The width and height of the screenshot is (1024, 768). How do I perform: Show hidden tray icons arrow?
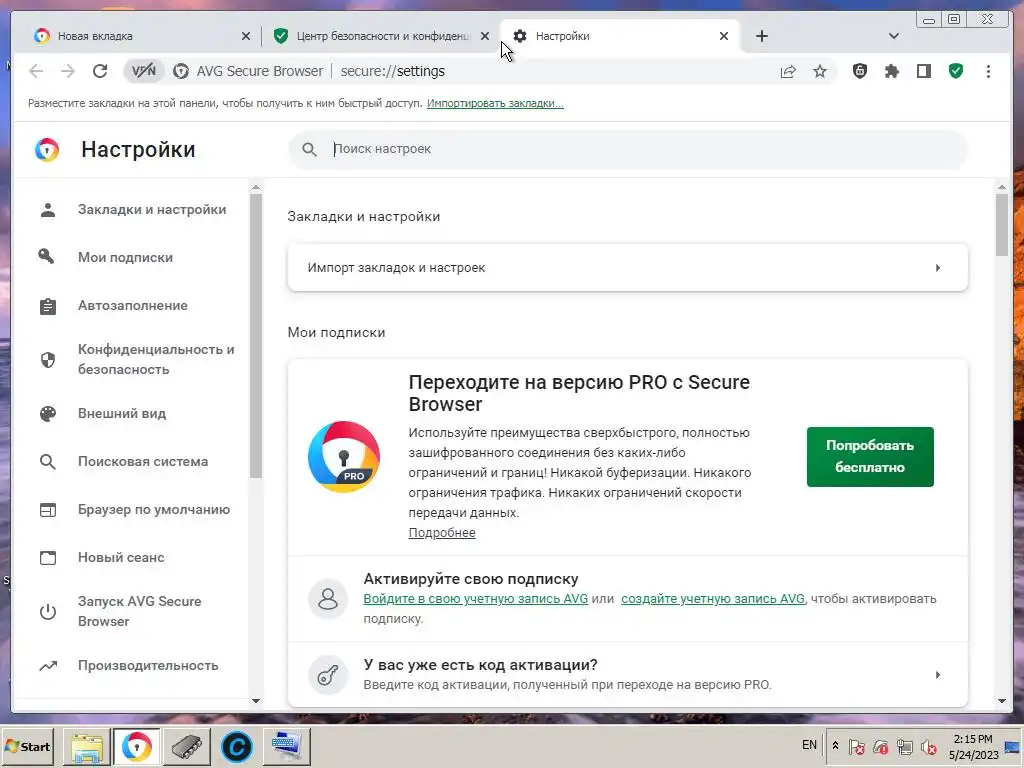835,745
